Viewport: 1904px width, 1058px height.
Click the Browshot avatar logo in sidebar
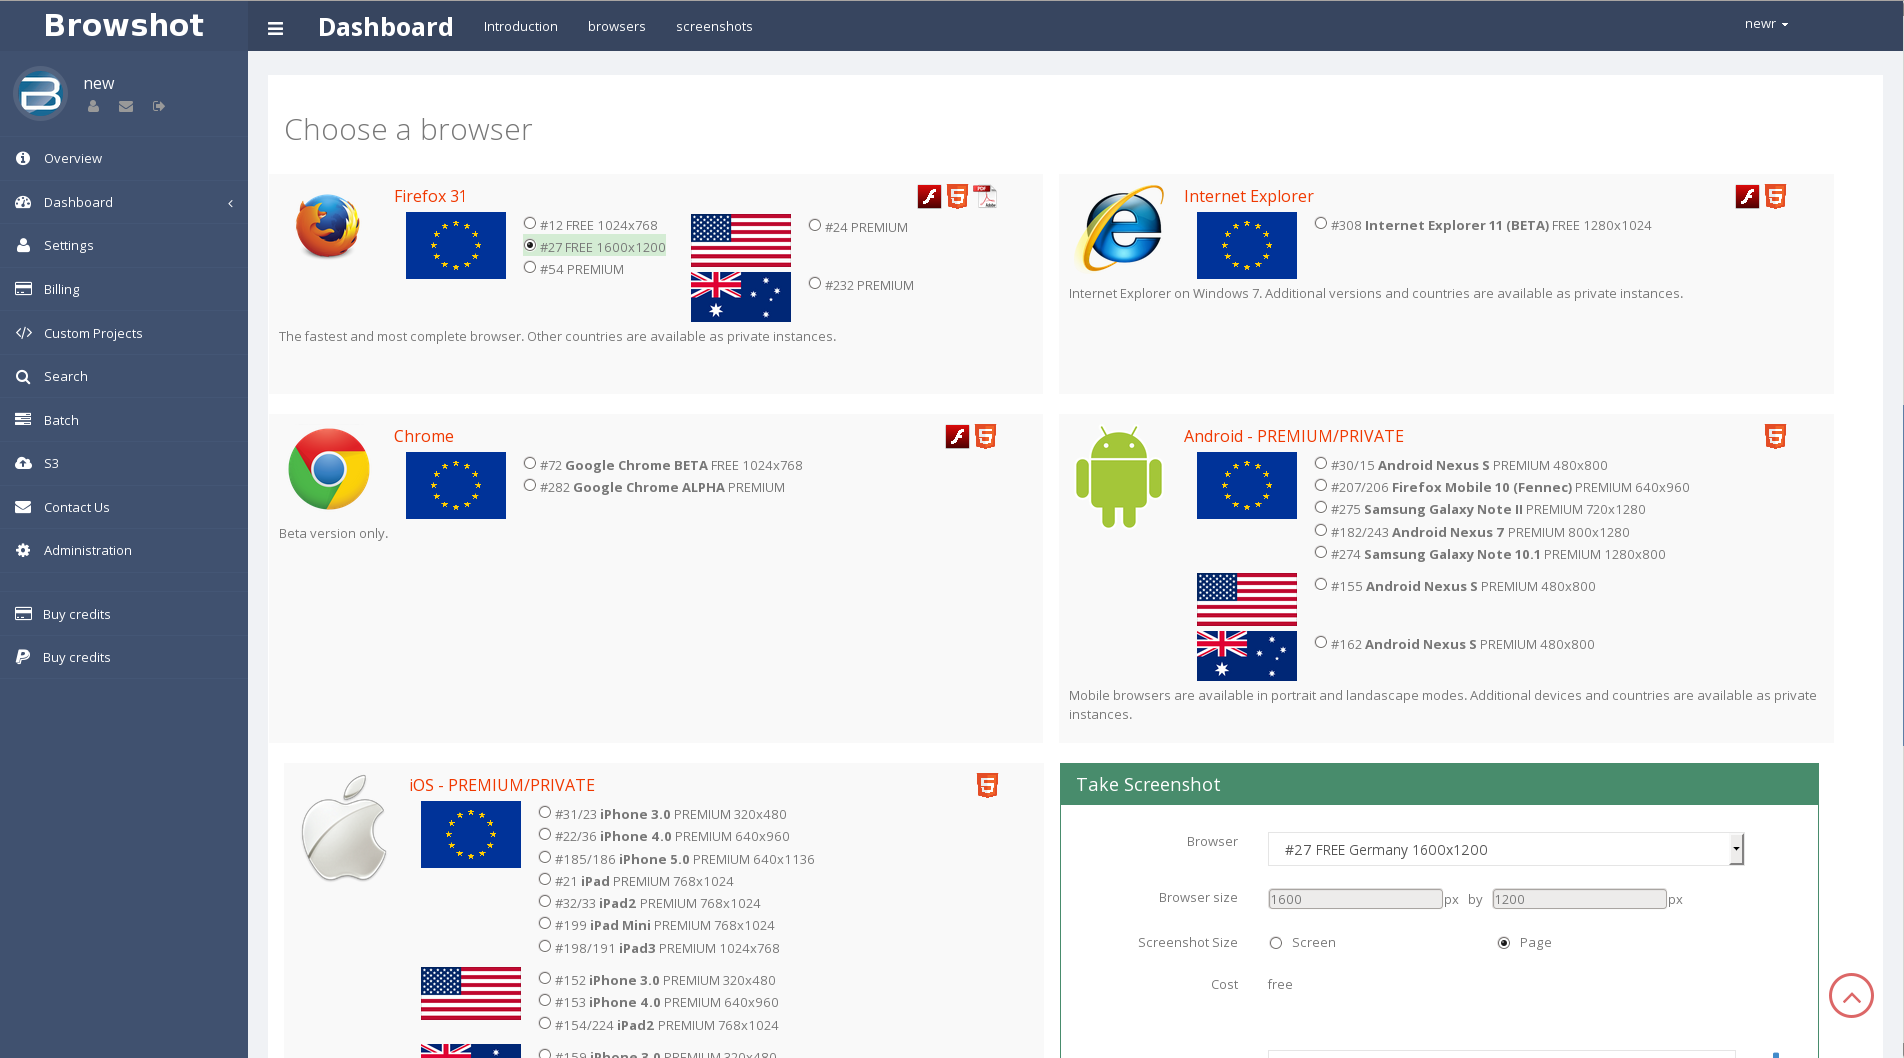pyautogui.click(x=41, y=94)
